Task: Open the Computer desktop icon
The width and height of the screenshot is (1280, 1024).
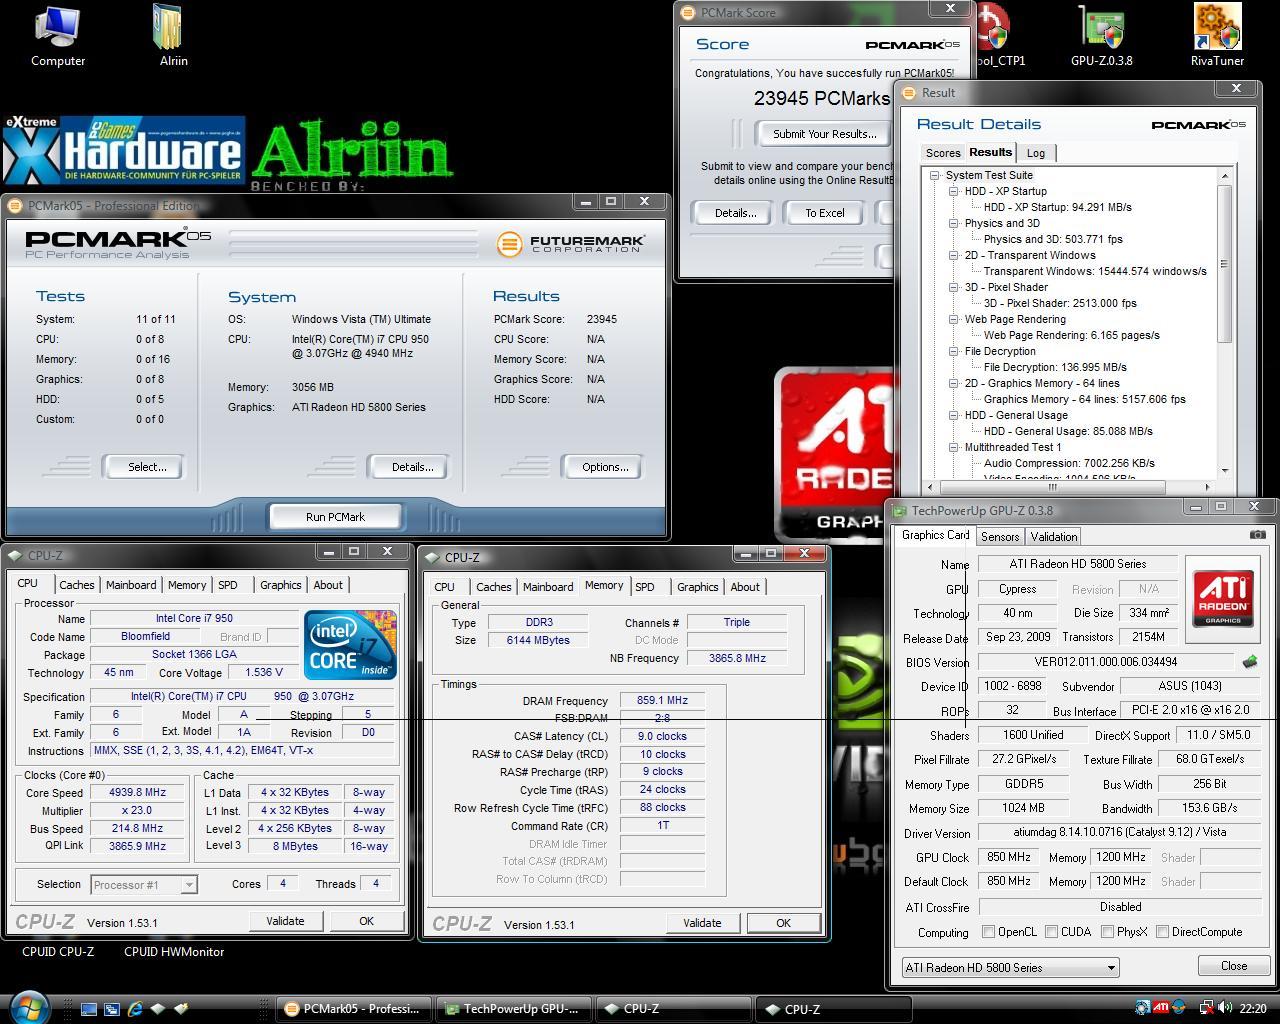Action: (57, 35)
